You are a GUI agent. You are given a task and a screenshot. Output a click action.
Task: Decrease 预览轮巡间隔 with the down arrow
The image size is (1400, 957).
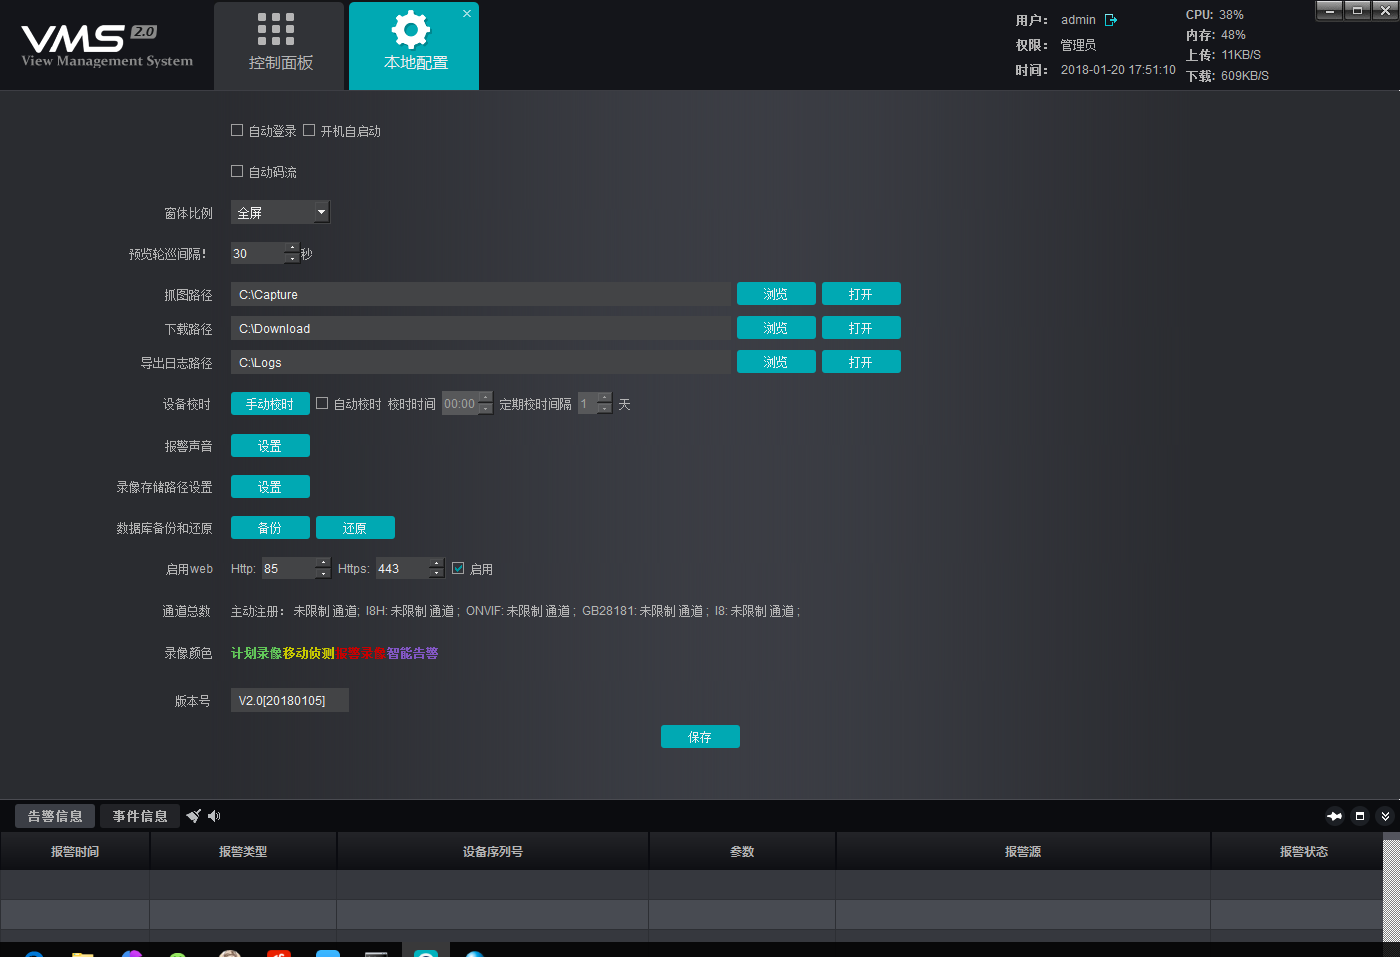(292, 259)
